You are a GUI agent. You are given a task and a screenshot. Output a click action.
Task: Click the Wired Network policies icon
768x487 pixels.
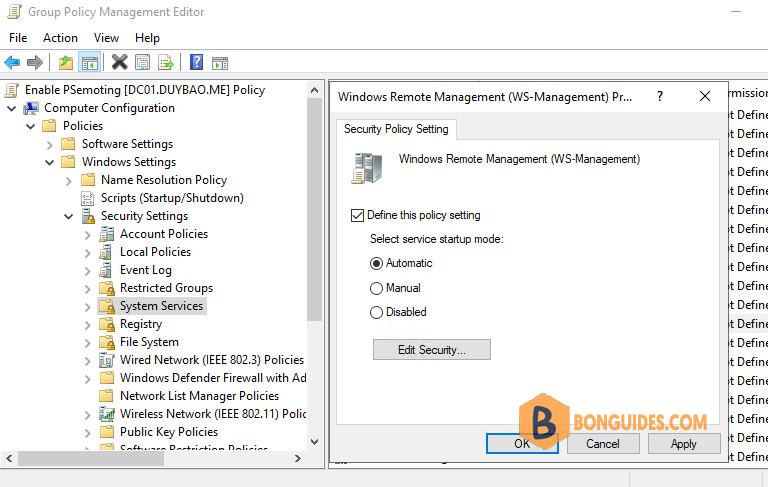pyautogui.click(x=107, y=360)
